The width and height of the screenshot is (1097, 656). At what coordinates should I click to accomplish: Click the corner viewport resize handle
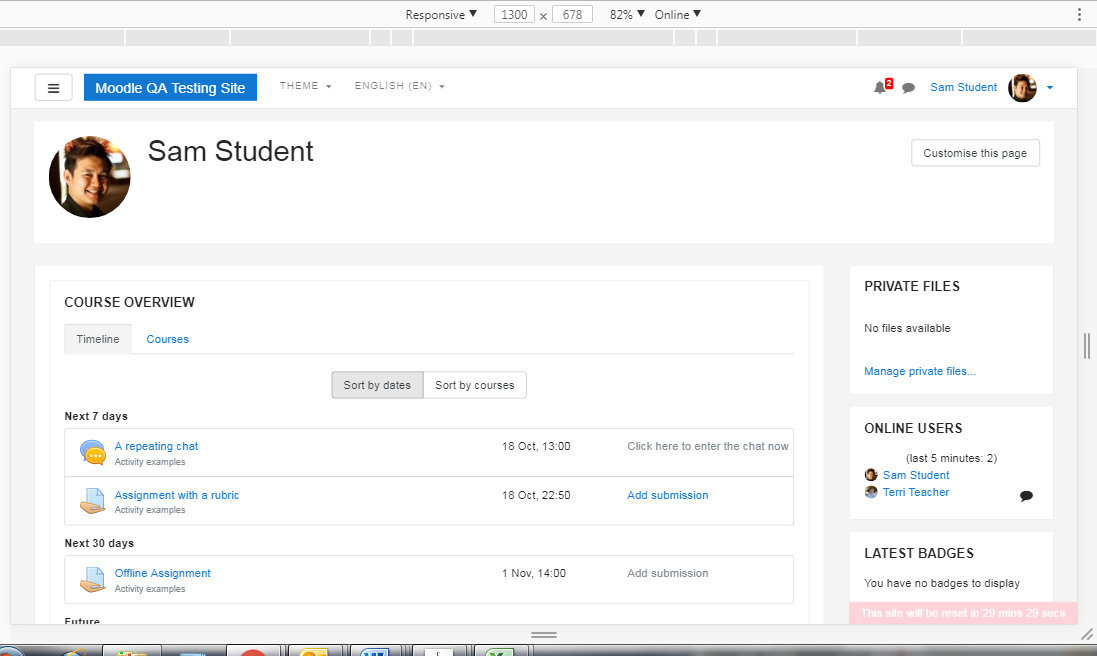click(x=1087, y=634)
